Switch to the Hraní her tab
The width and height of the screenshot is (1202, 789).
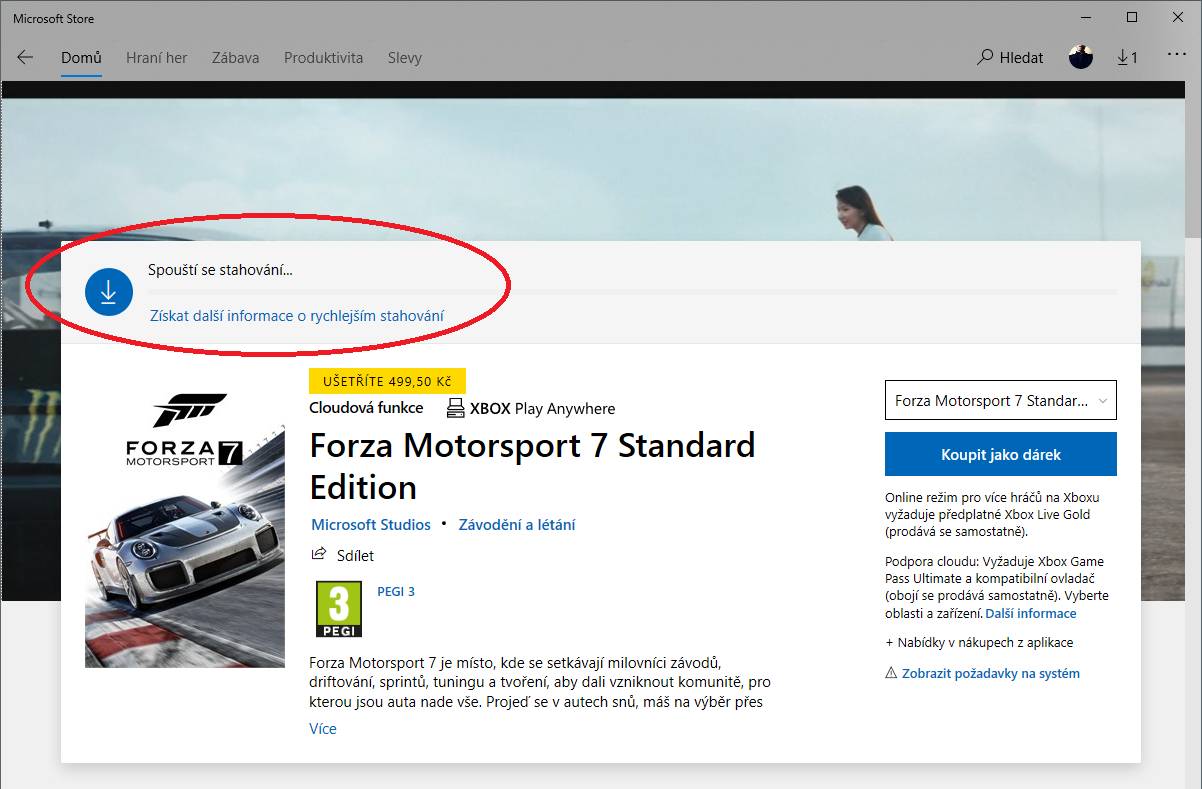pyautogui.click(x=157, y=57)
